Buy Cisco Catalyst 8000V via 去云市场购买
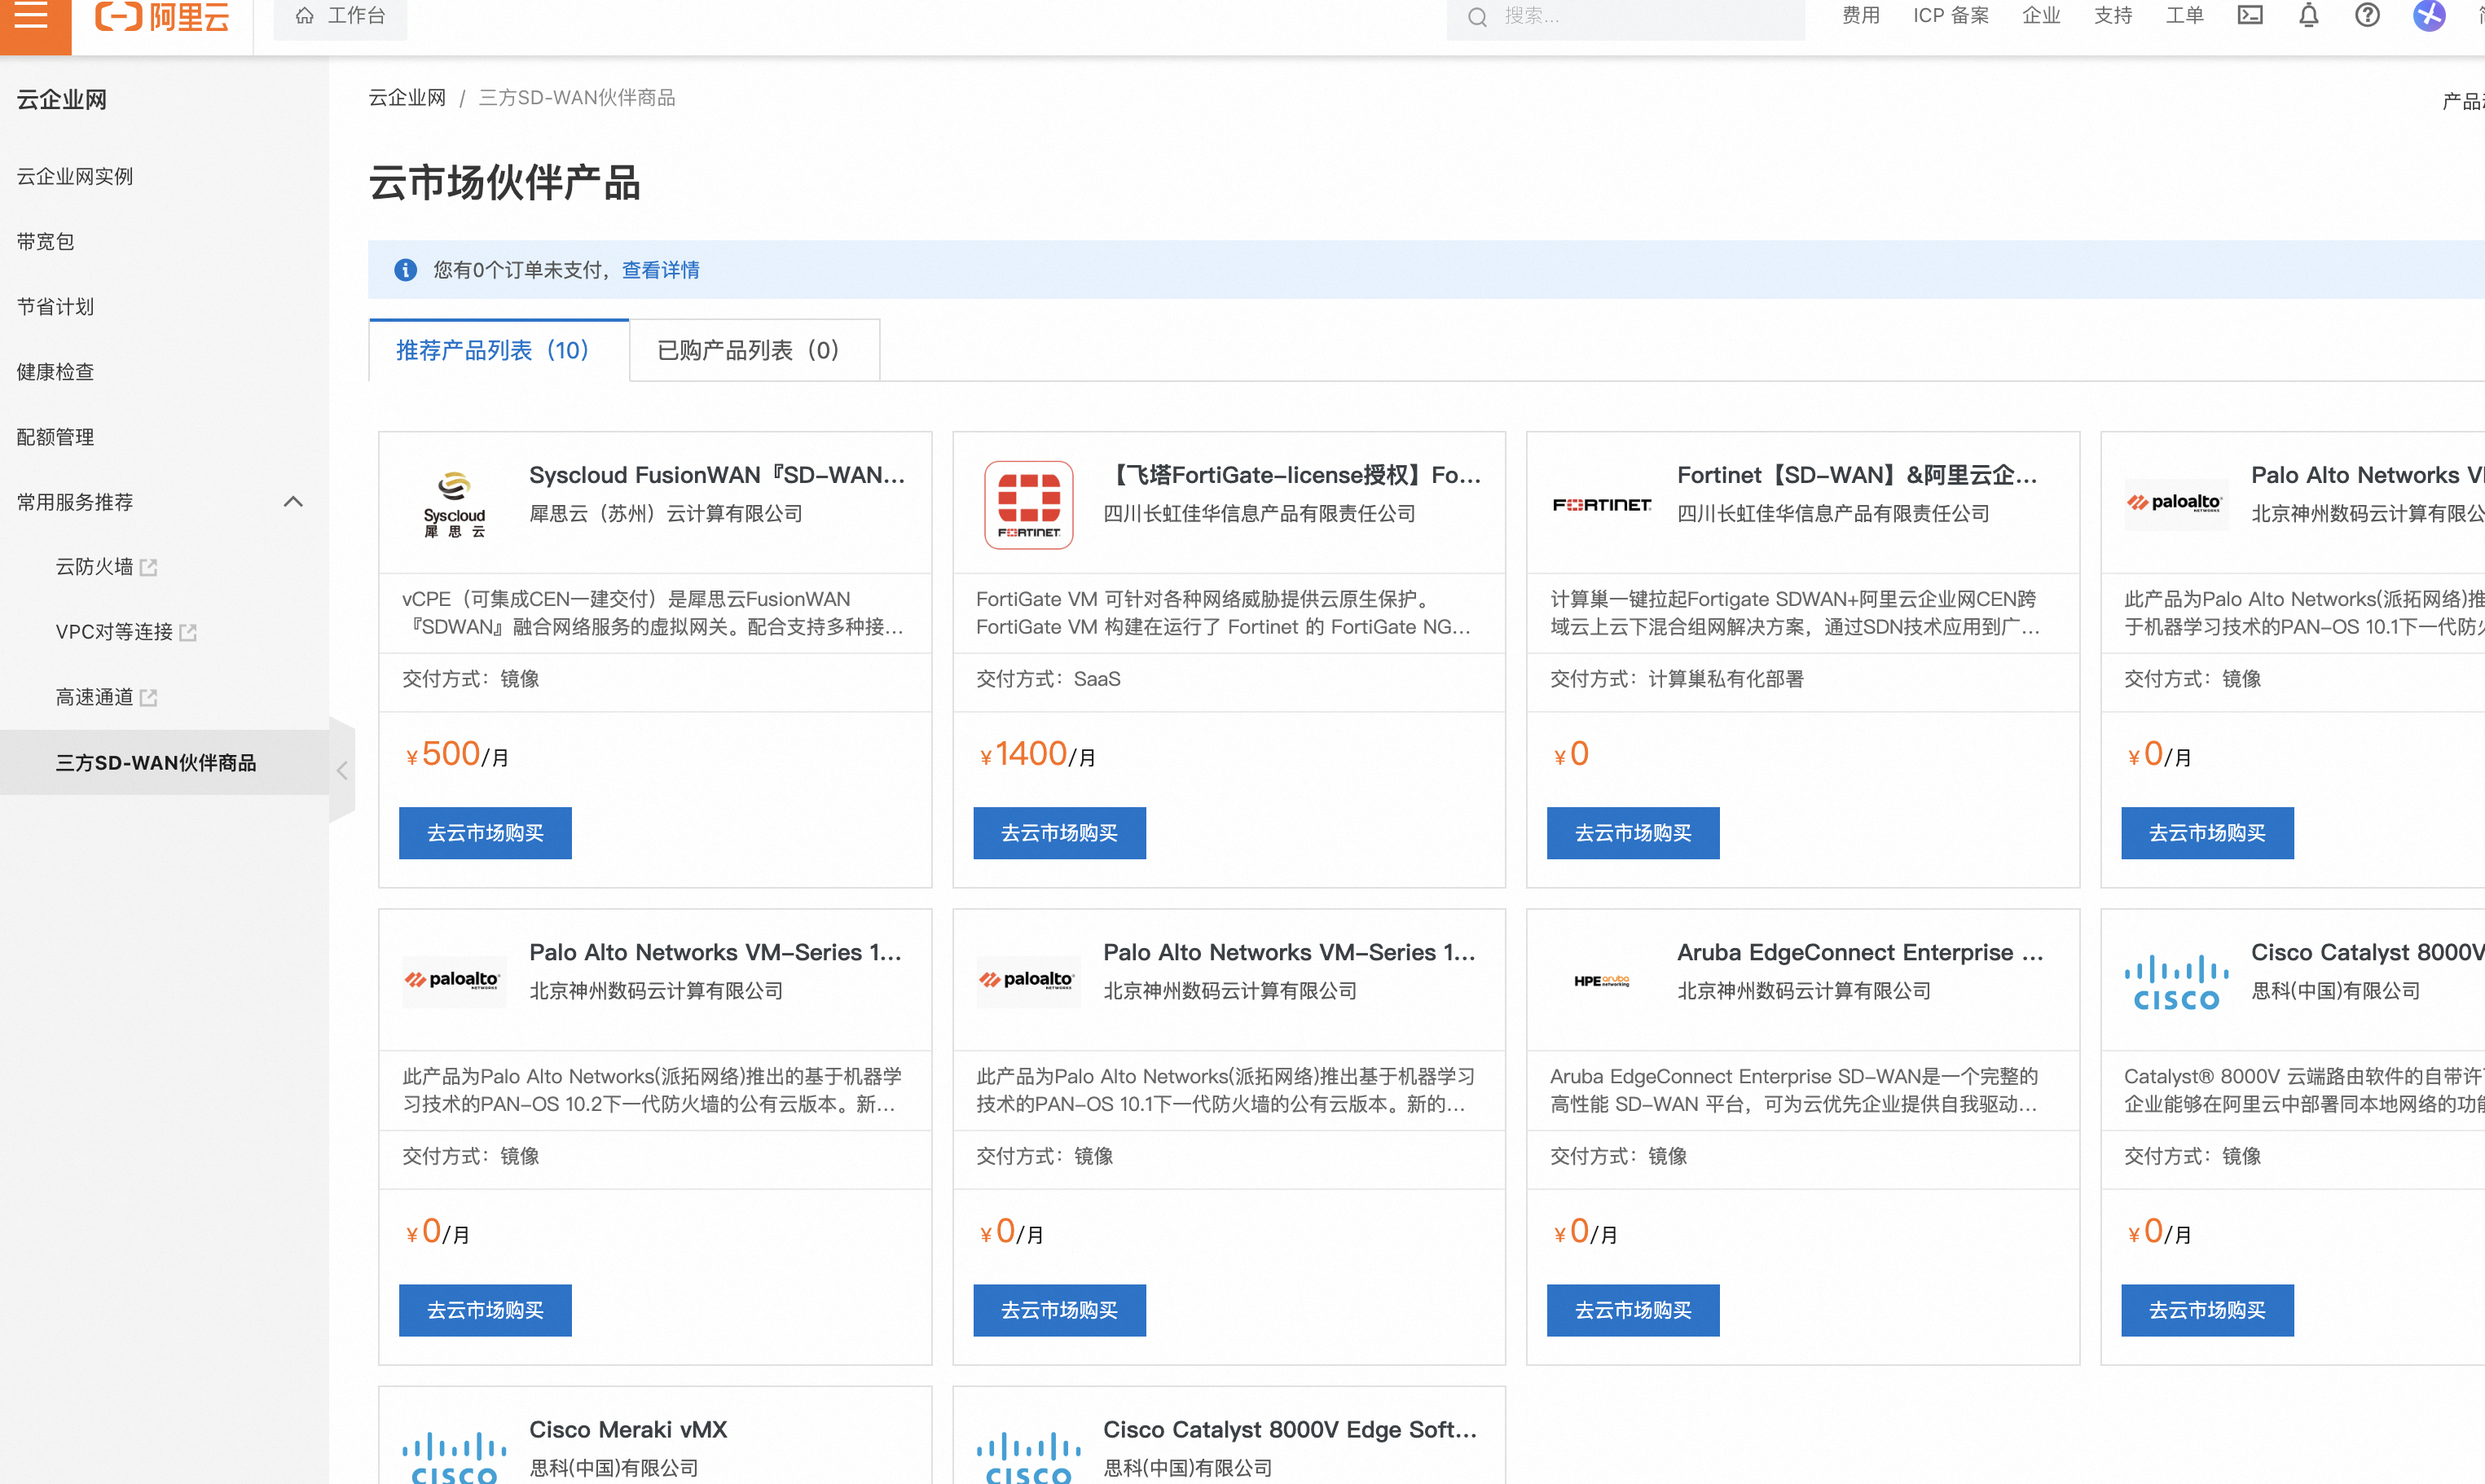 (x=2207, y=1310)
